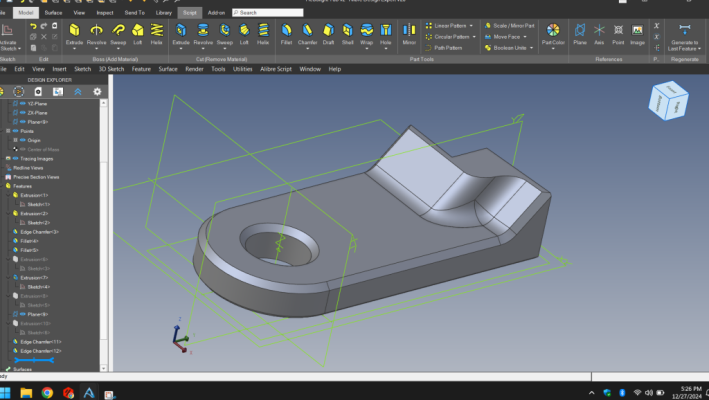Open the Alibre Script menu
This screenshot has width=709, height=400.
276,69
